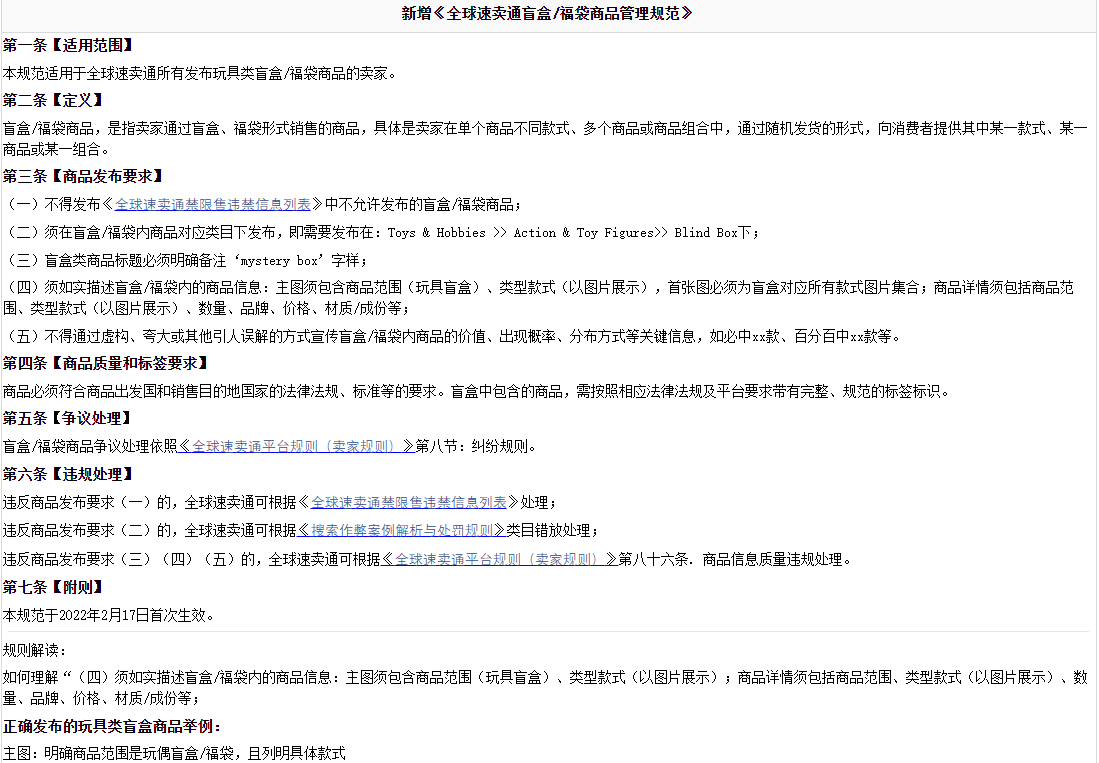Click heading 第七条【附则】
This screenshot has height=763, width=1099.
[54, 587]
